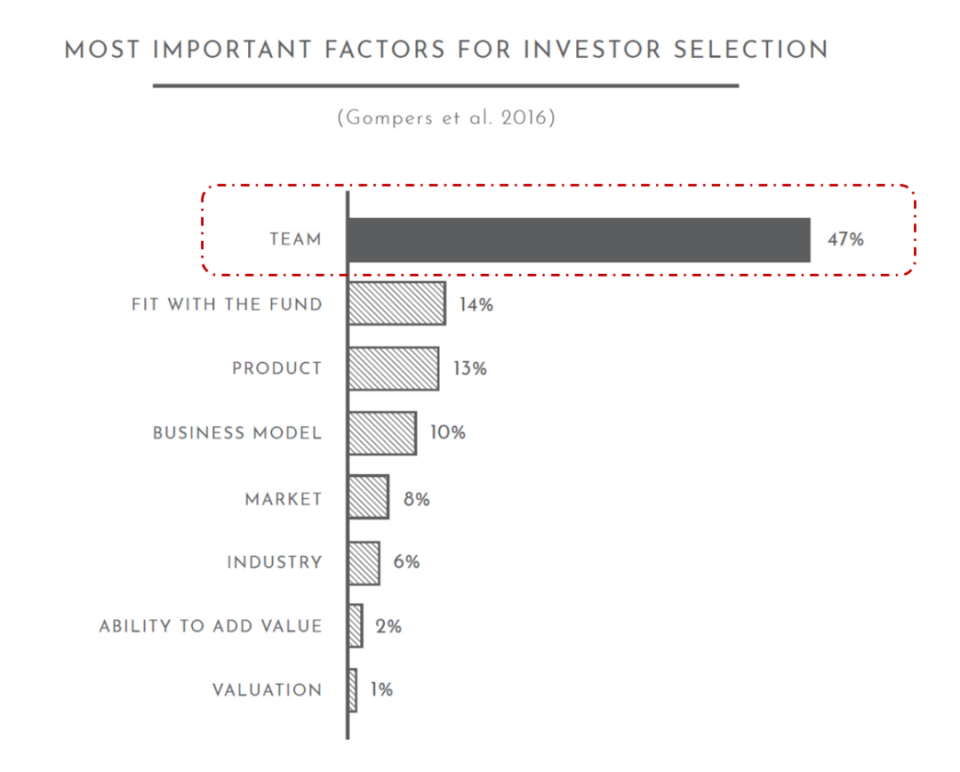Viewport: 960px width, 772px height.
Task: Click the hatched PRODUCT bar
Action: 394,369
